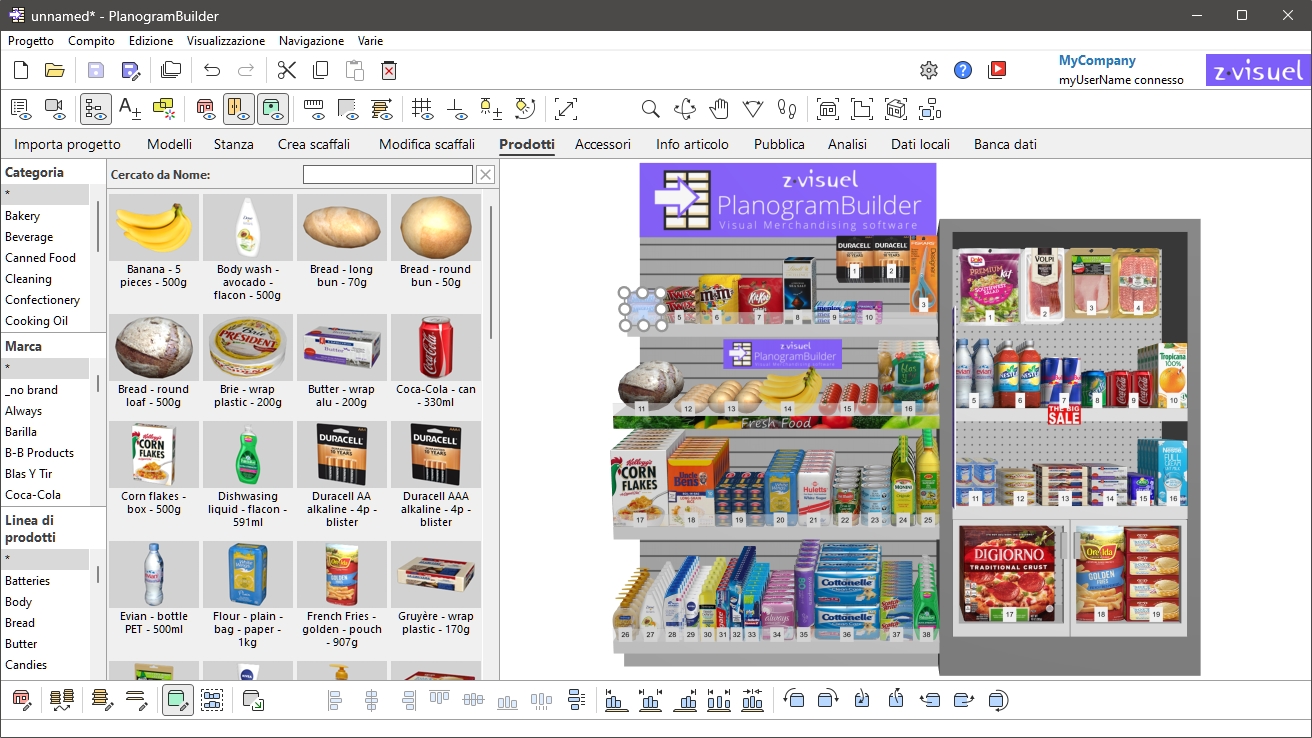Screen dimensions: 1312x738
Task: Switch to the Info articolo tab
Action: [x=692, y=144]
